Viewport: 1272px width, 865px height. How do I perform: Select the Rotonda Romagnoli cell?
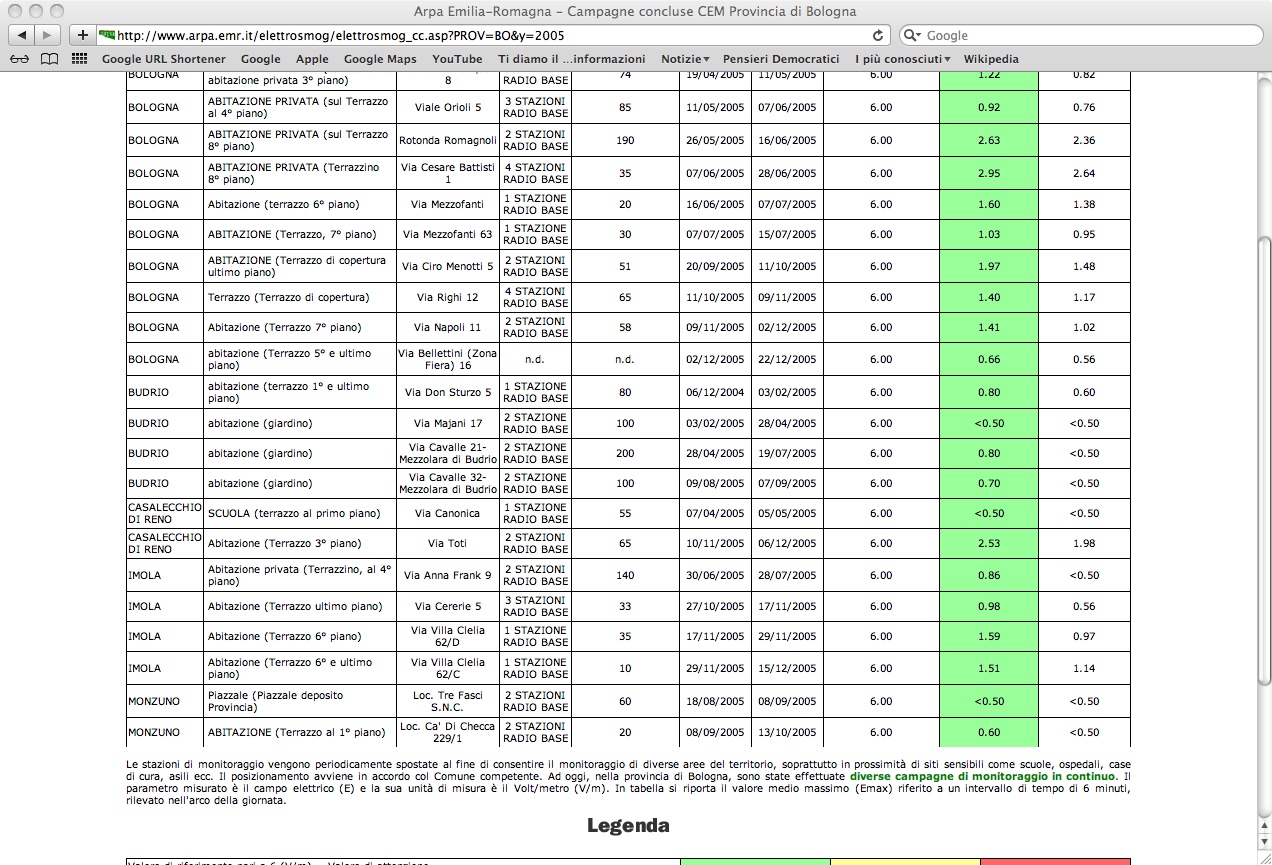point(448,140)
